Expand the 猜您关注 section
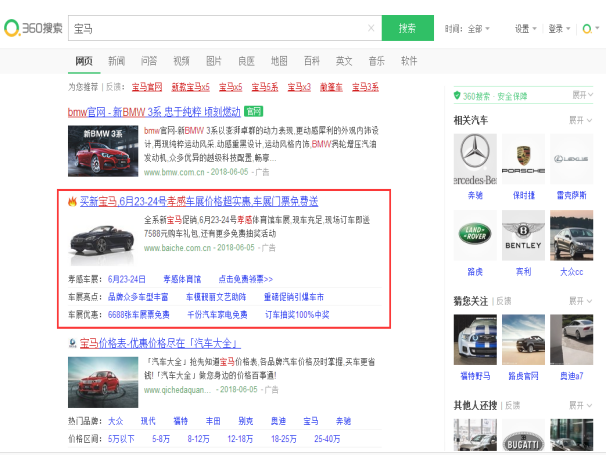Image resolution: width=606 pixels, height=455 pixels. [x=580, y=301]
